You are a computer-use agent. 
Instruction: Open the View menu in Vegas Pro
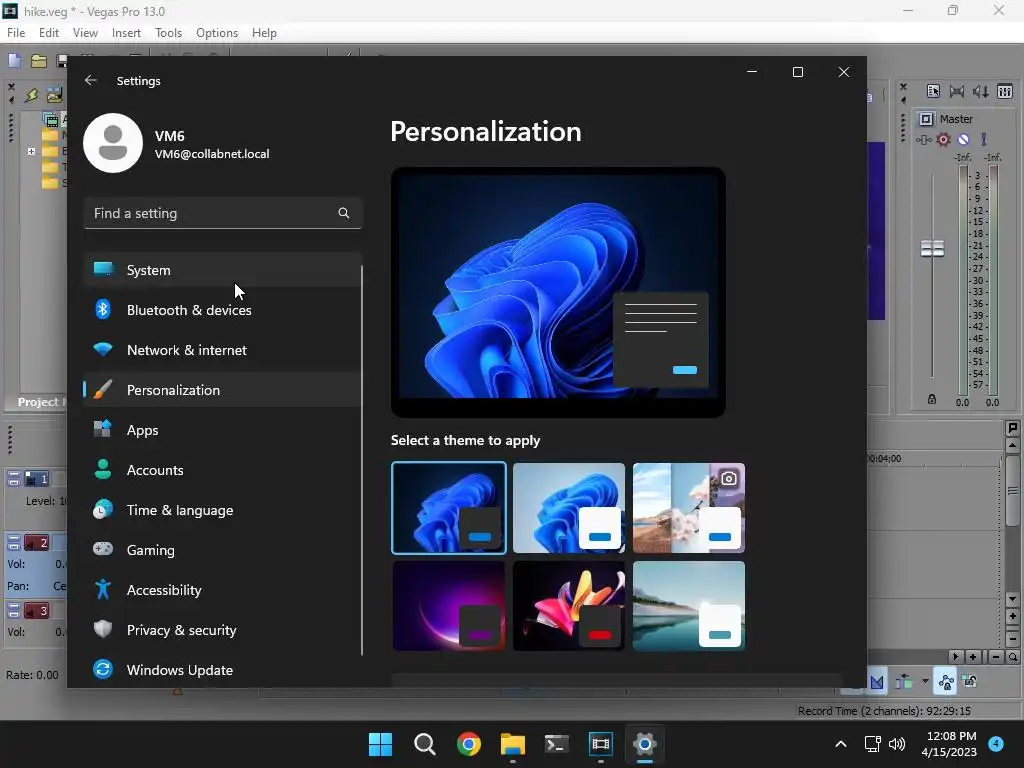coord(85,33)
